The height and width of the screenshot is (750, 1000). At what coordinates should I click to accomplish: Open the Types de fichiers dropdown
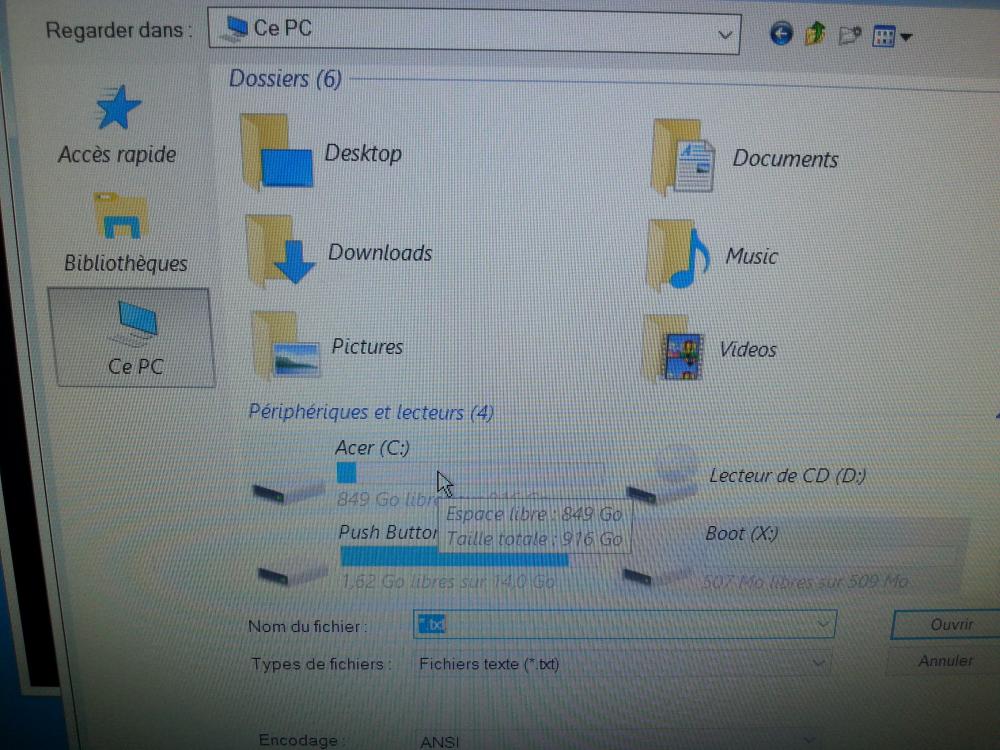point(622,664)
